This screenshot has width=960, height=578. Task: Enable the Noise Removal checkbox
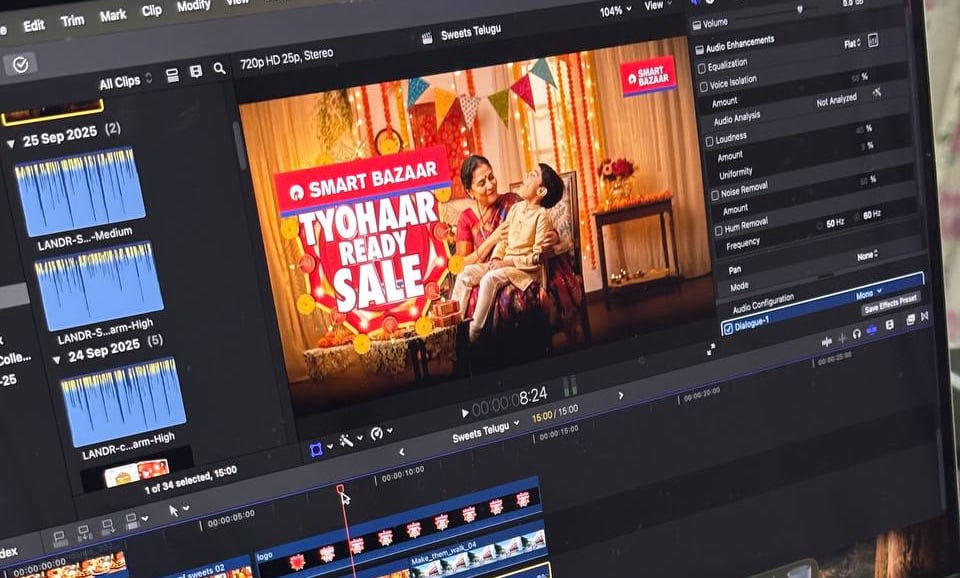[714, 196]
